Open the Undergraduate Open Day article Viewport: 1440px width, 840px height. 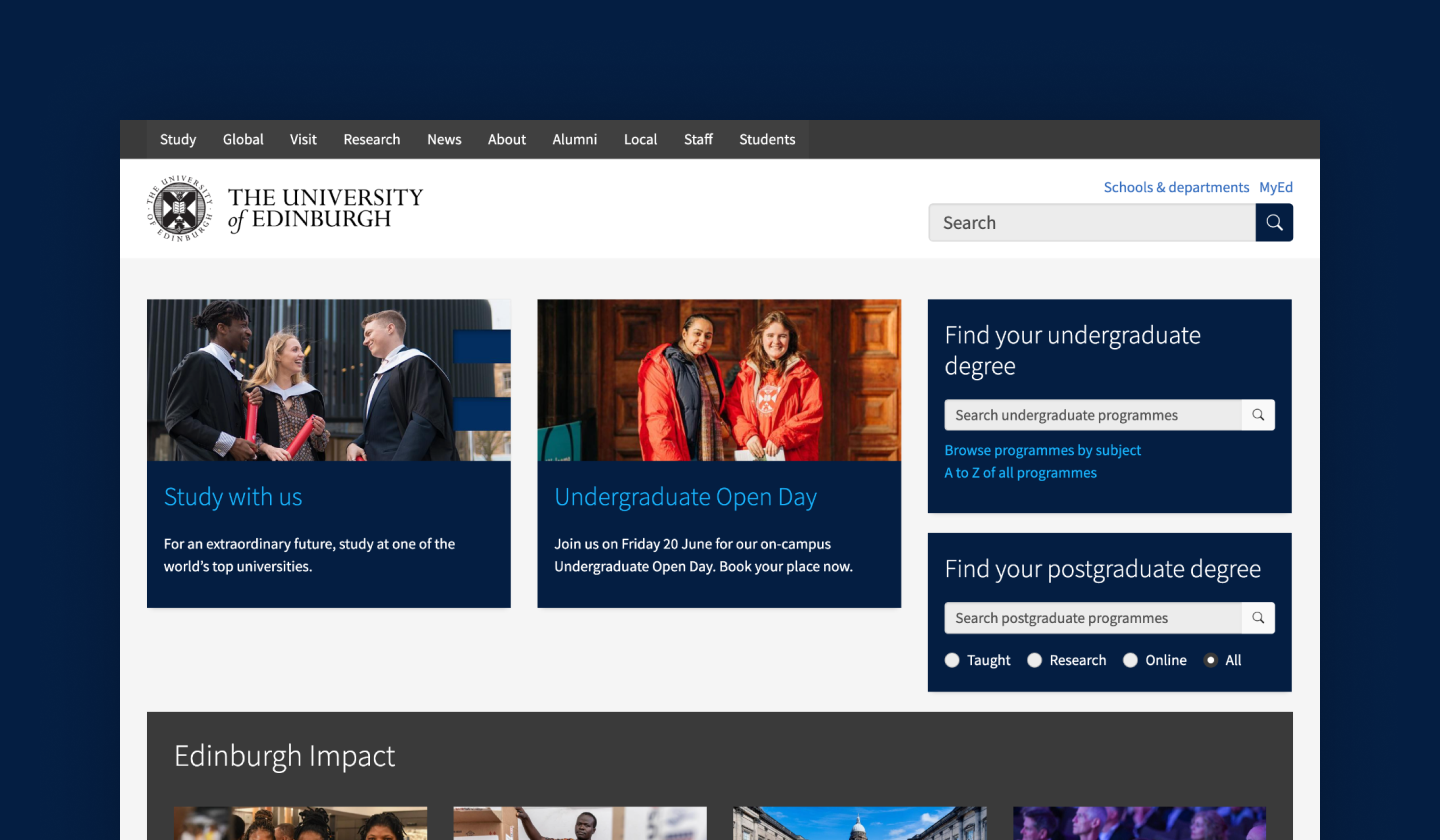(x=685, y=496)
